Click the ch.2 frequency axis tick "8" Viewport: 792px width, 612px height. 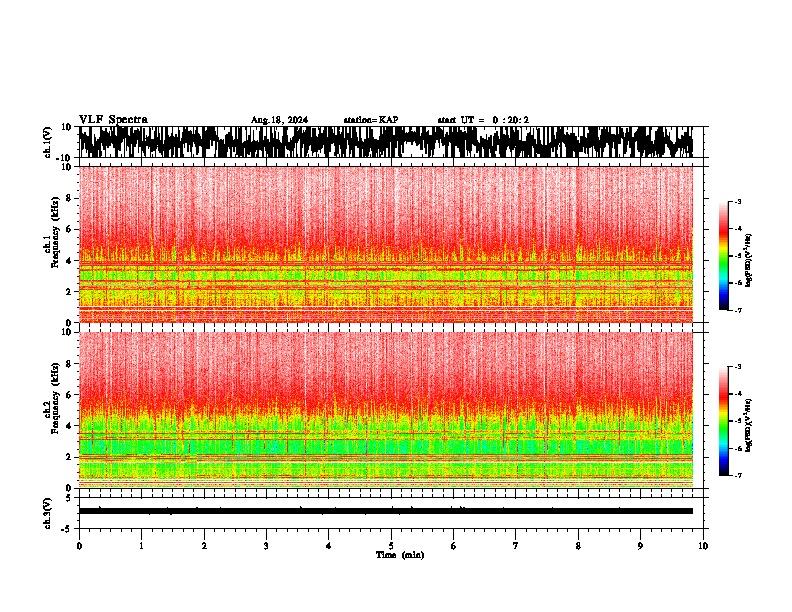tap(69, 364)
